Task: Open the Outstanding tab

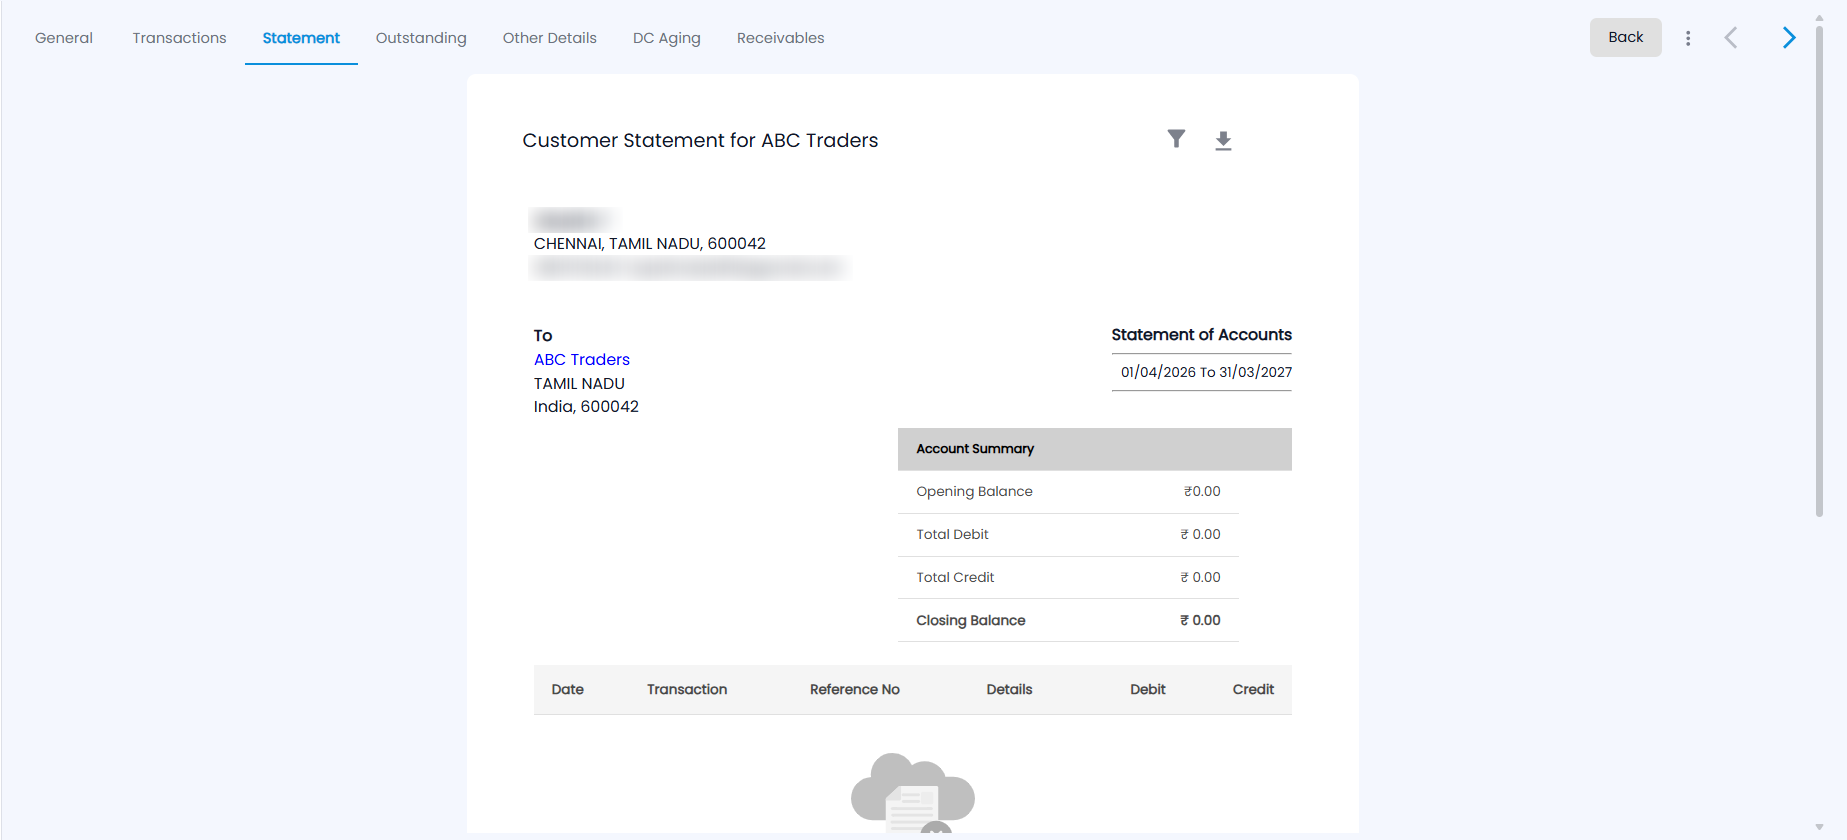Action: click(x=421, y=38)
